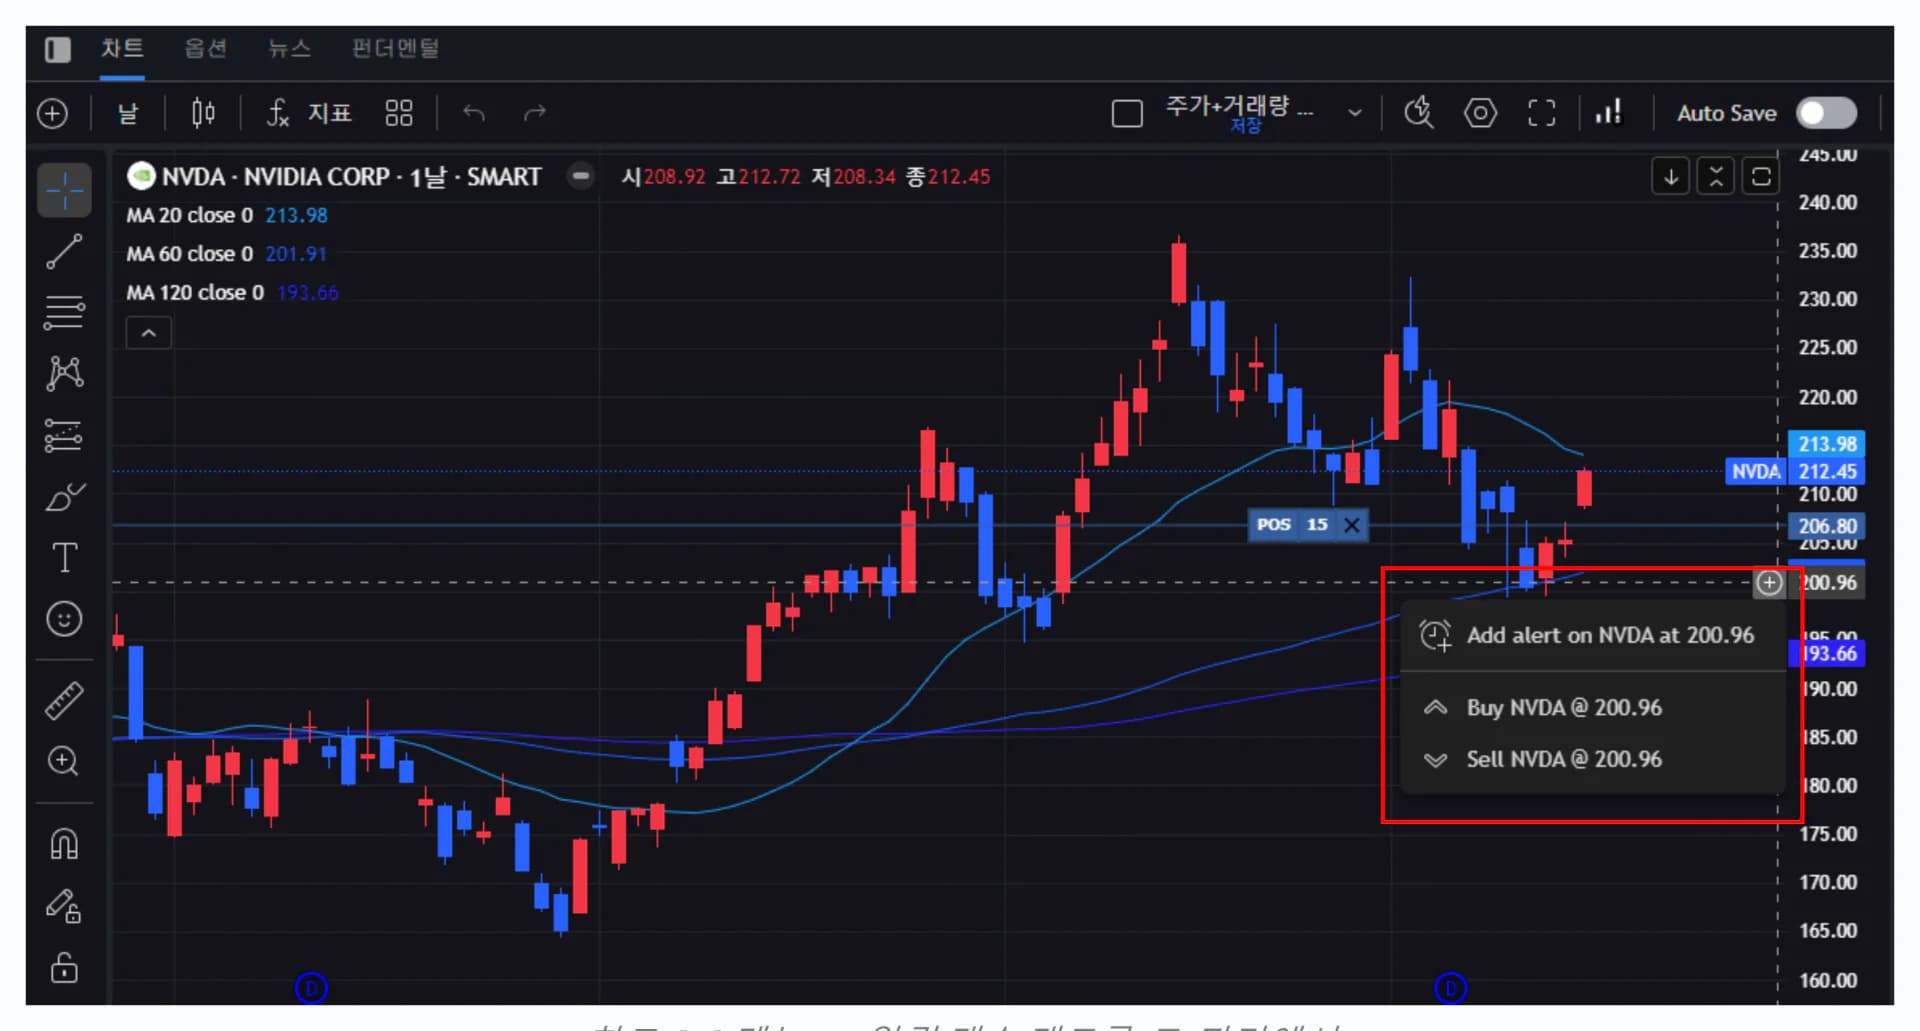Select the MA 60 close indicator legend

(226, 254)
